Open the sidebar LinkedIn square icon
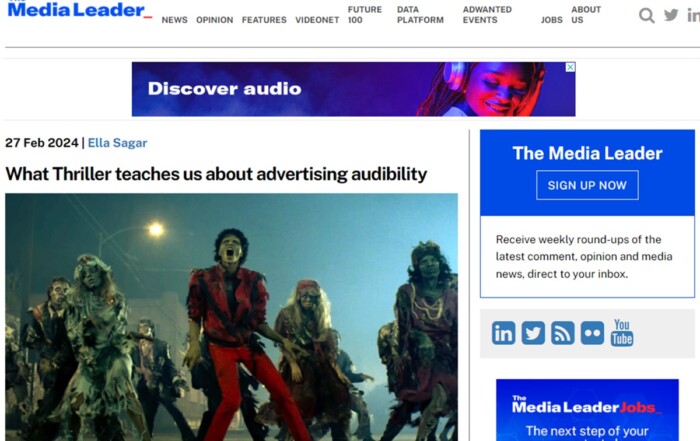 point(503,333)
